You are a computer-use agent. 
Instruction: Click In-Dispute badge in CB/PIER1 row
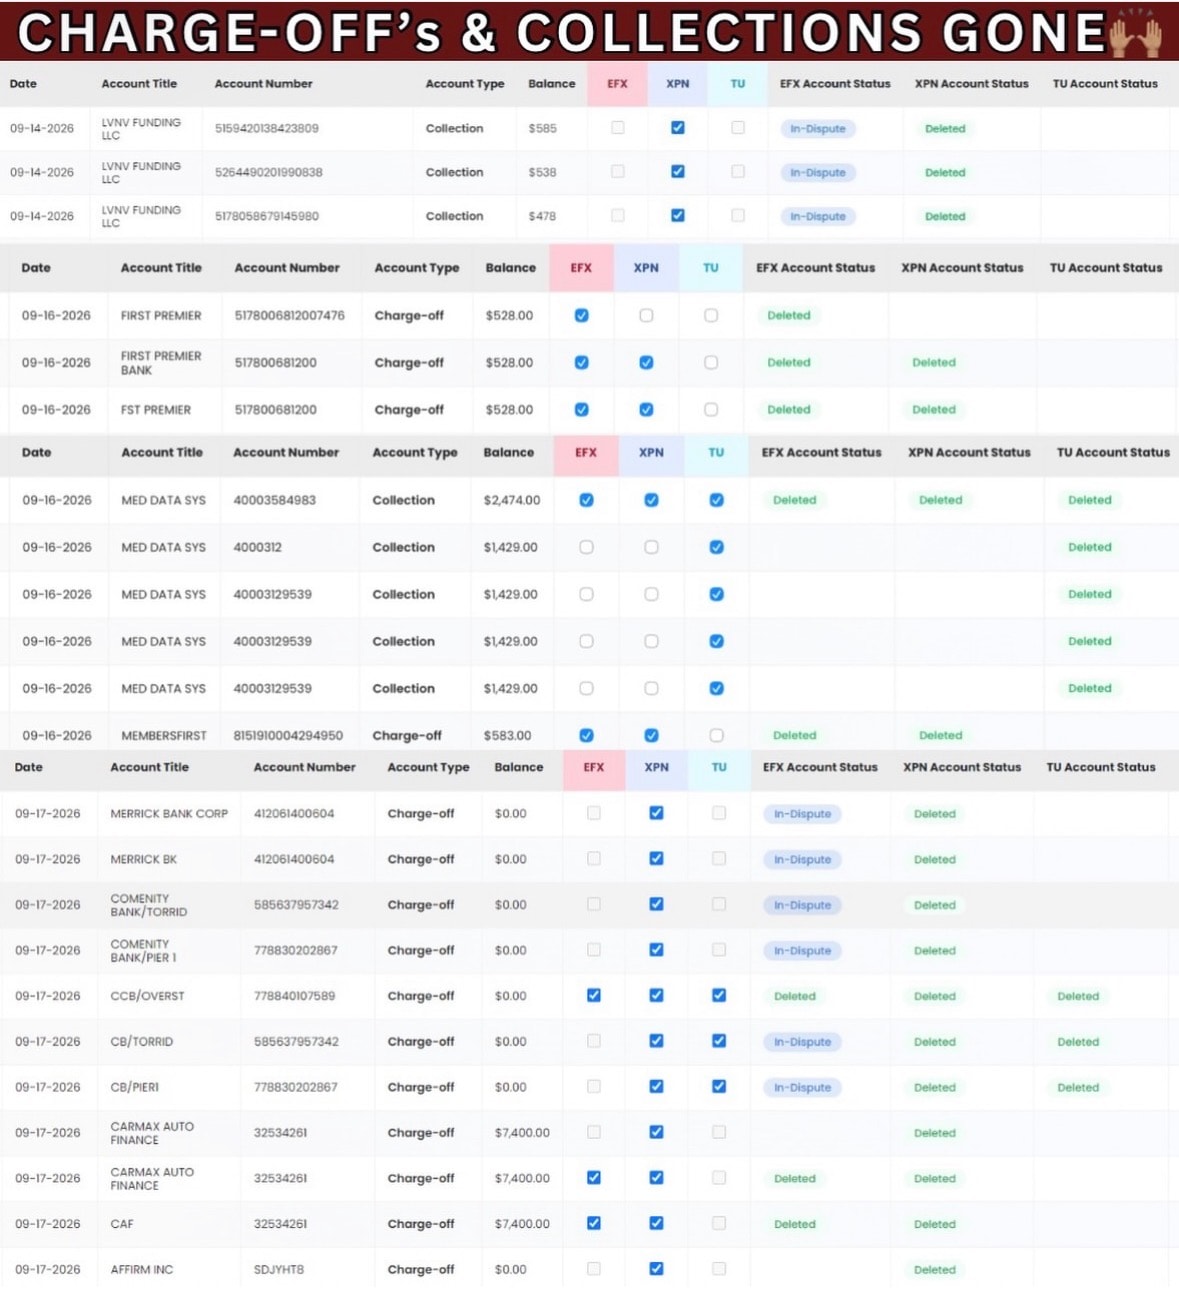(x=803, y=1087)
